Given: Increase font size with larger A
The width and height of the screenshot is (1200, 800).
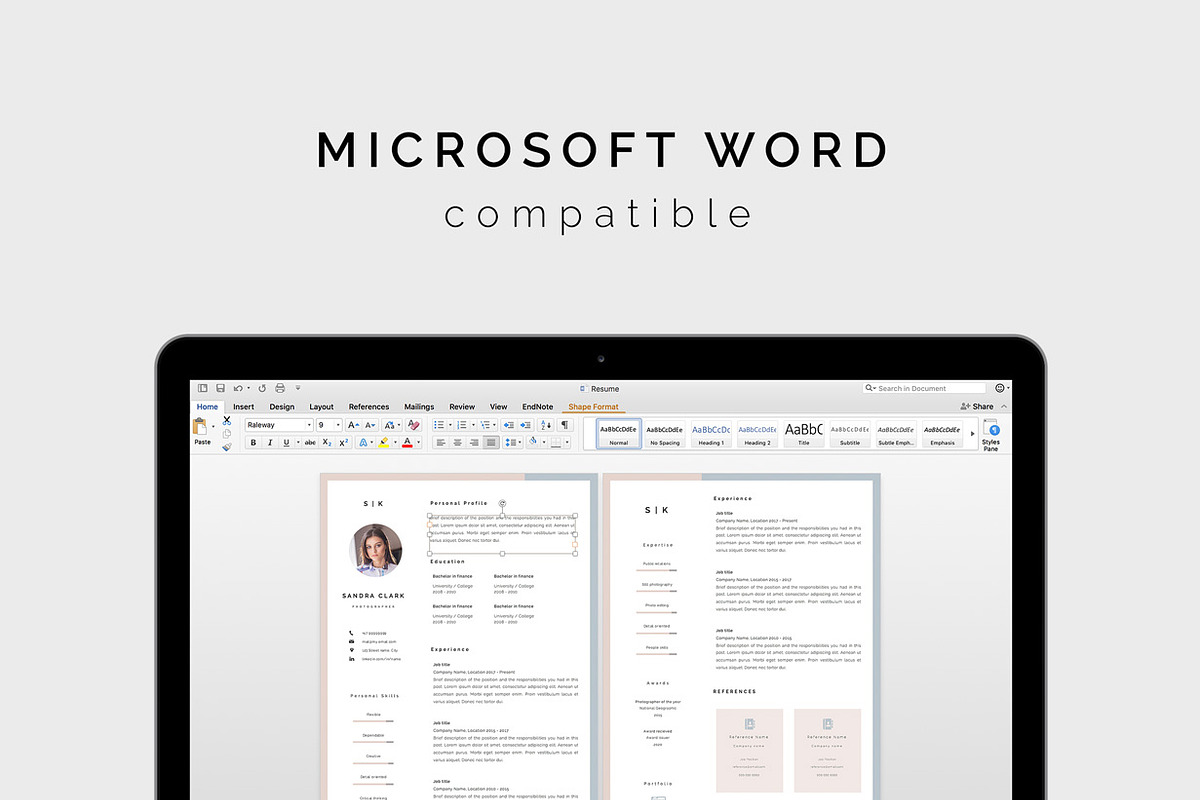Looking at the screenshot, I should pyautogui.click(x=353, y=425).
